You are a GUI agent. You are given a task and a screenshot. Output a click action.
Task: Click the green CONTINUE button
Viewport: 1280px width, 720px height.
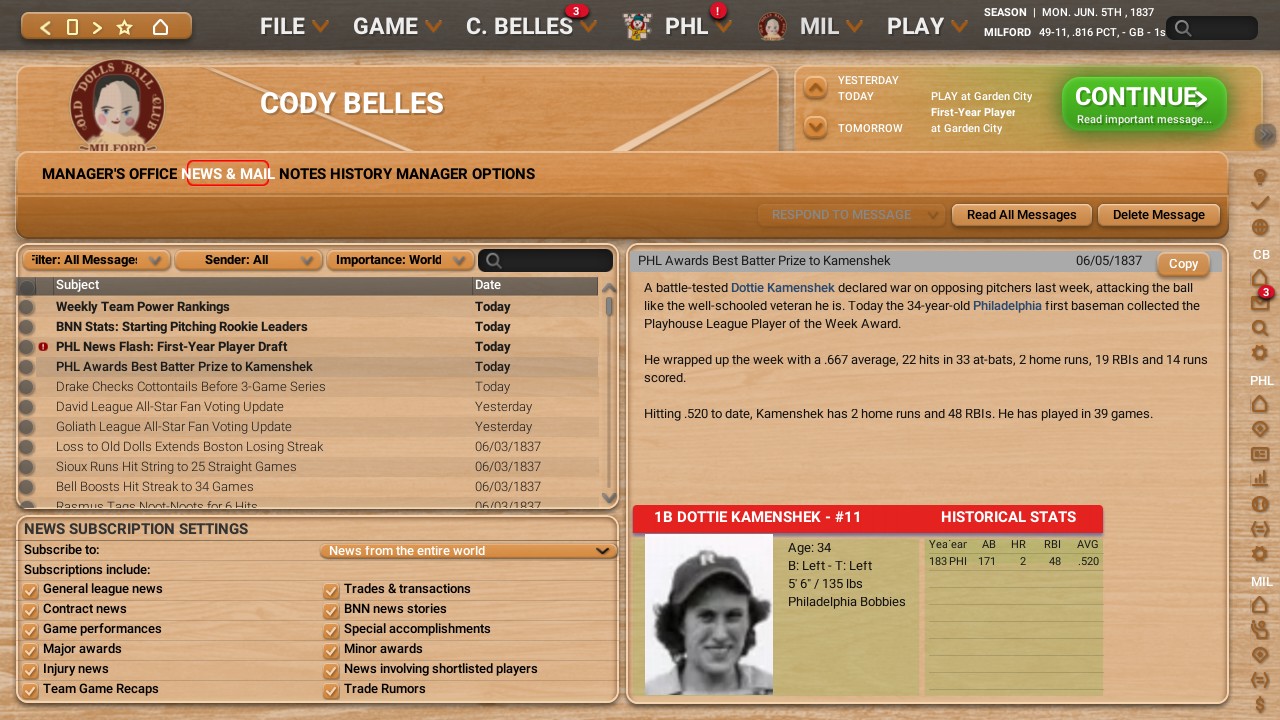point(1144,104)
